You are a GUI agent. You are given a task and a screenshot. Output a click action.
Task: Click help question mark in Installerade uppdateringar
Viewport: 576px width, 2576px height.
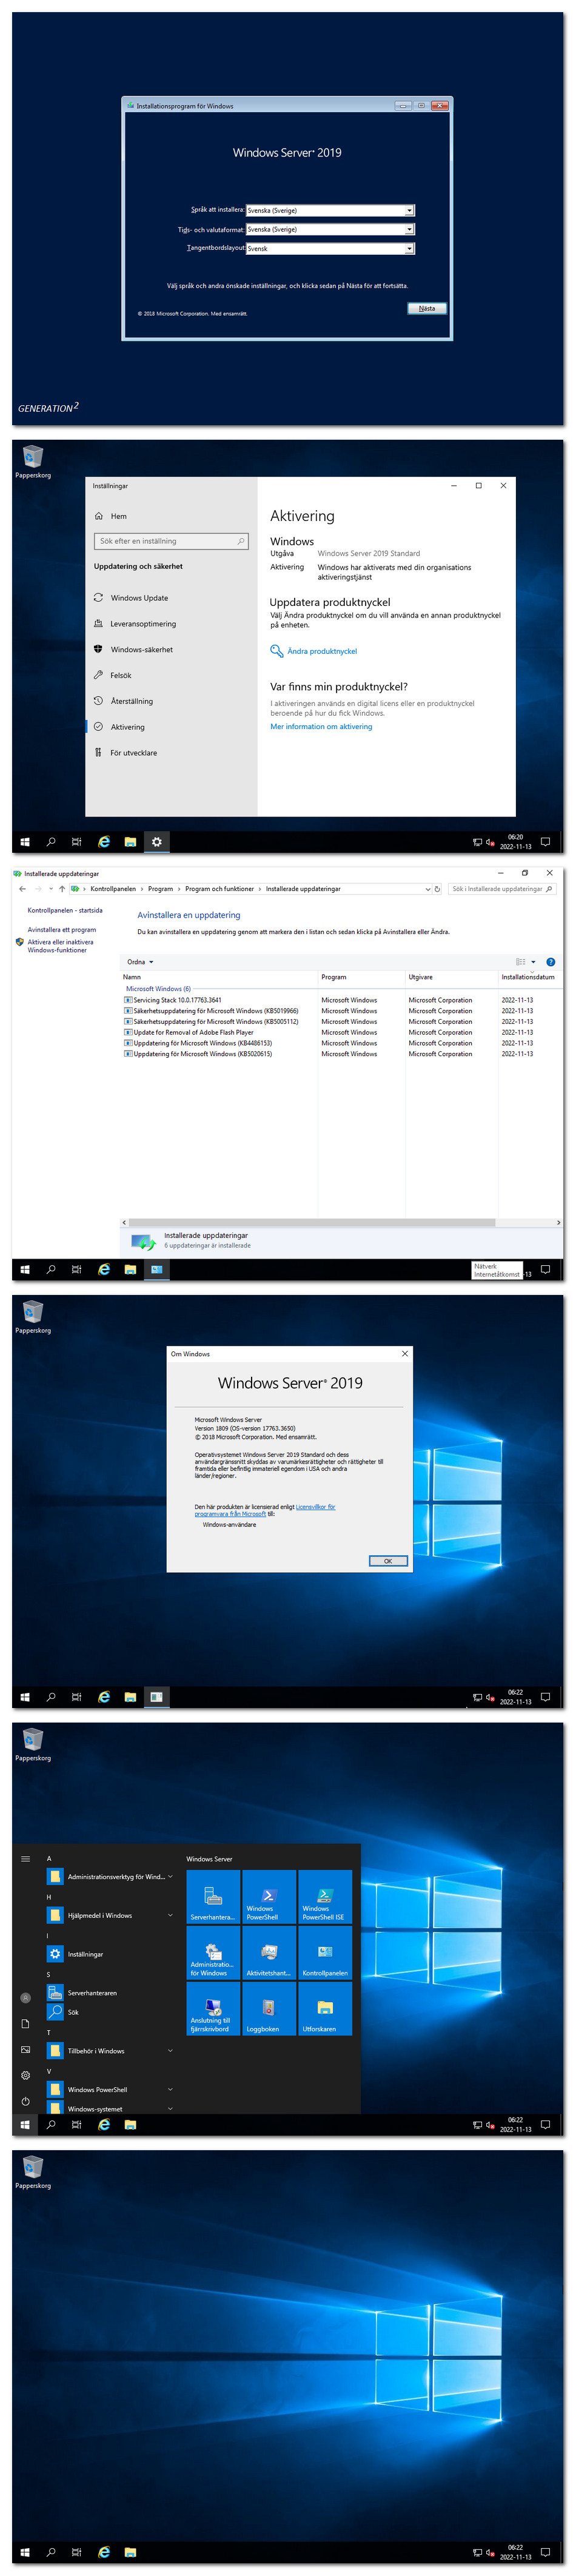[550, 962]
